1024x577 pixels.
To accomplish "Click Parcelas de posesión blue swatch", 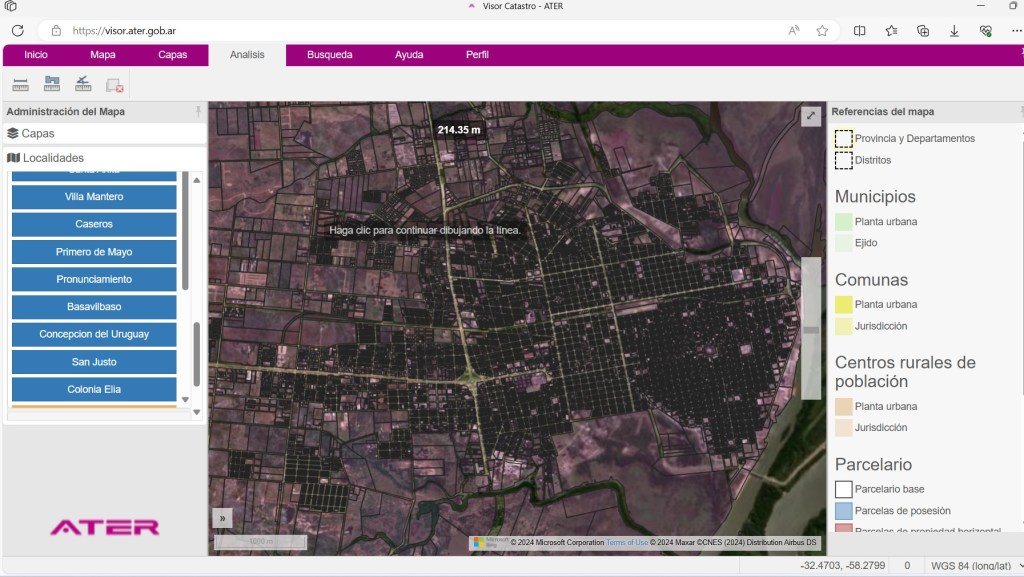I will pyautogui.click(x=843, y=510).
